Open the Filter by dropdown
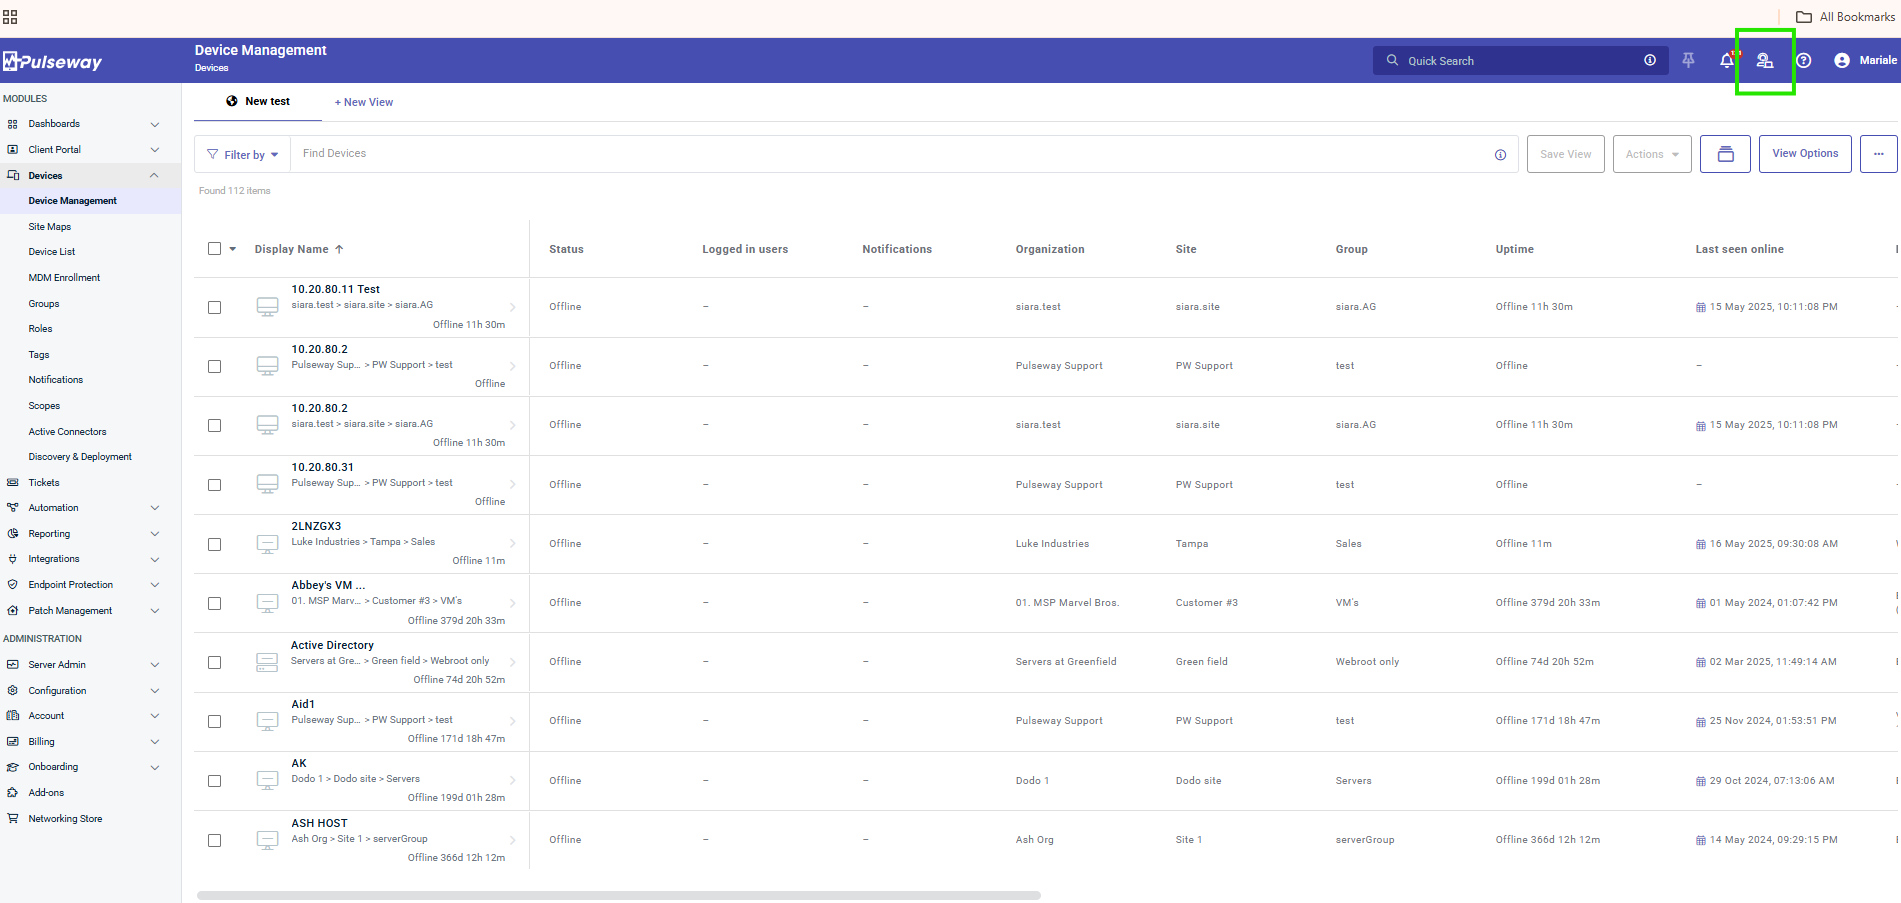 pos(242,155)
